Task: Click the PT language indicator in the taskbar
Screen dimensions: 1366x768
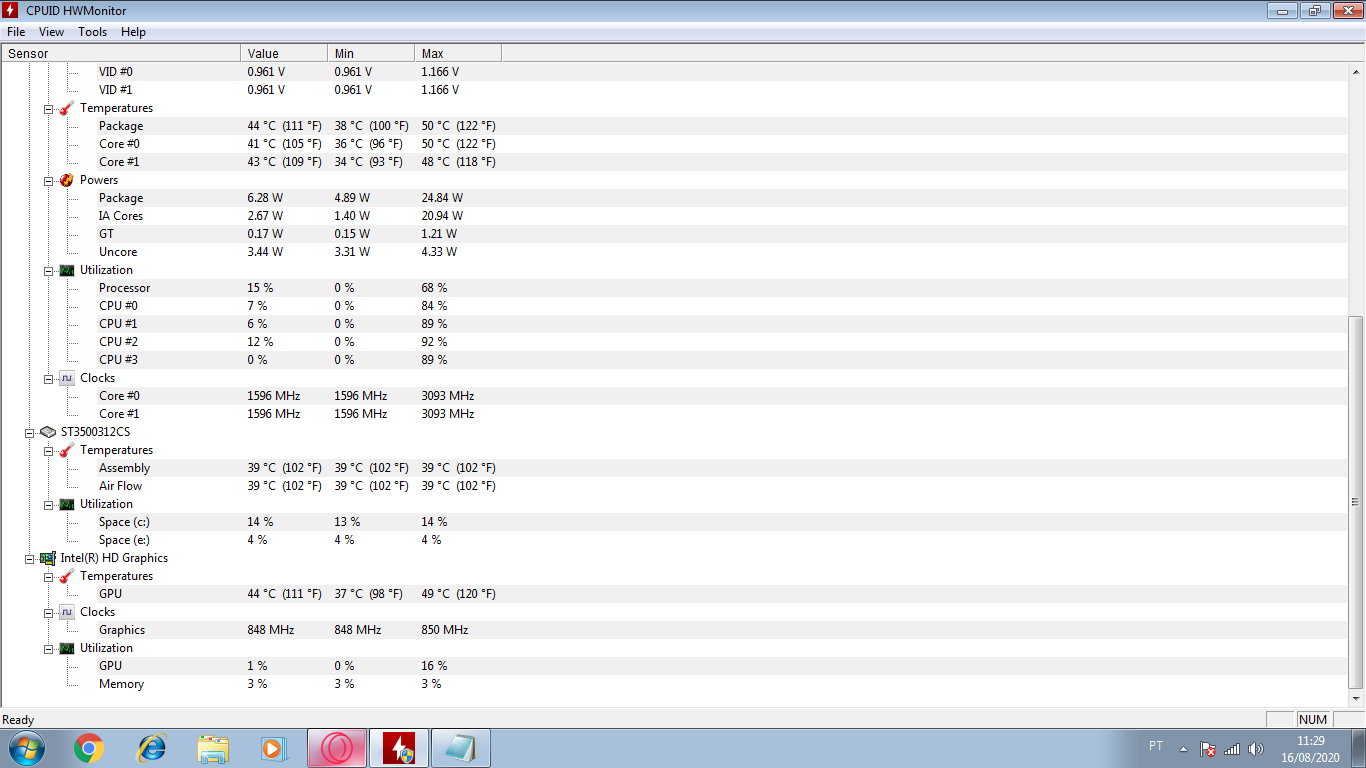Action: coord(1156,746)
